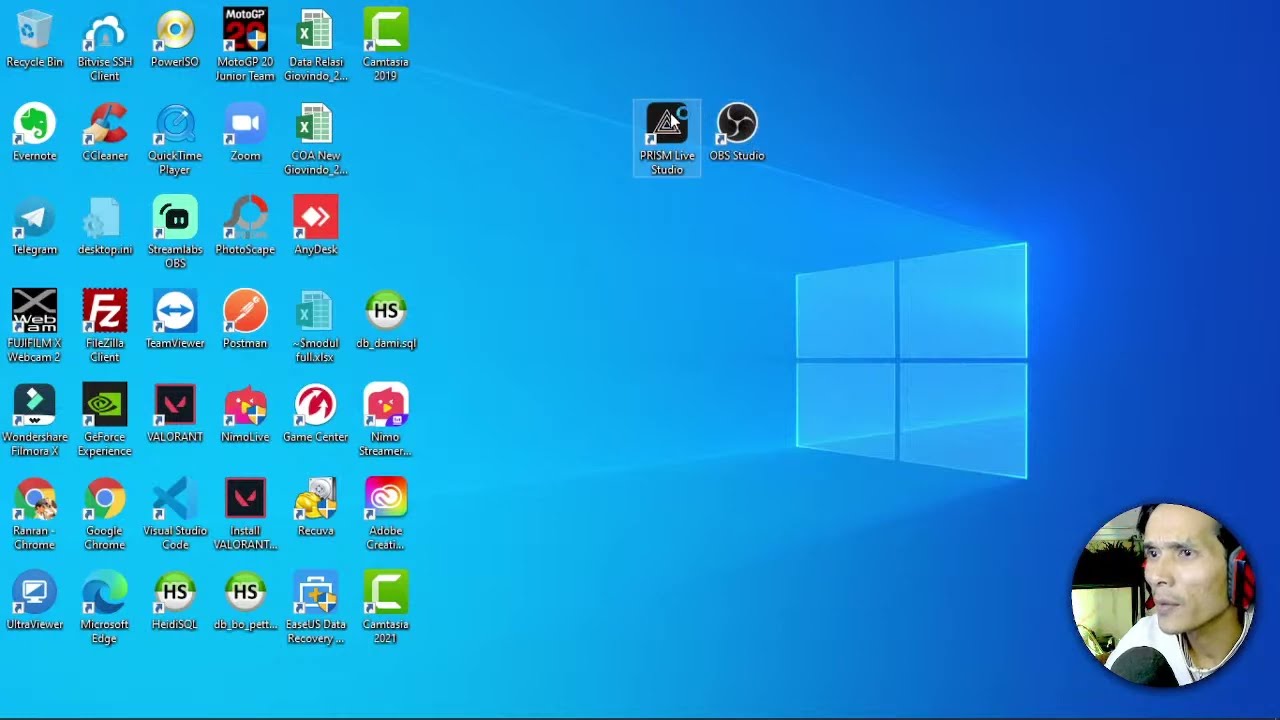Select the Bitvise SSH Client shortcut
Viewport: 1280px width, 720px height.
pos(105,47)
